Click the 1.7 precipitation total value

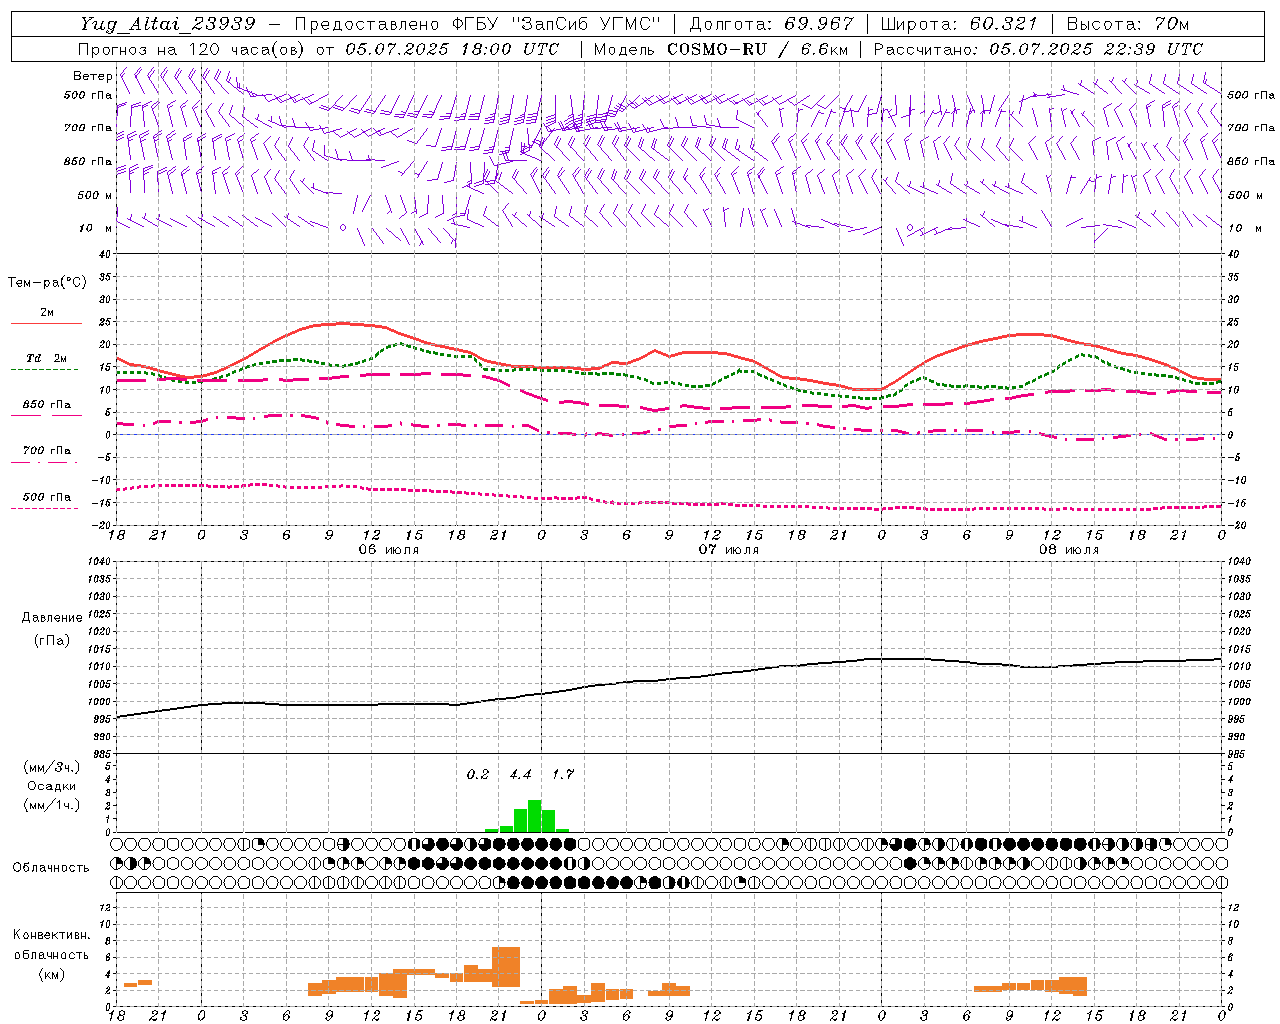[x=563, y=774]
